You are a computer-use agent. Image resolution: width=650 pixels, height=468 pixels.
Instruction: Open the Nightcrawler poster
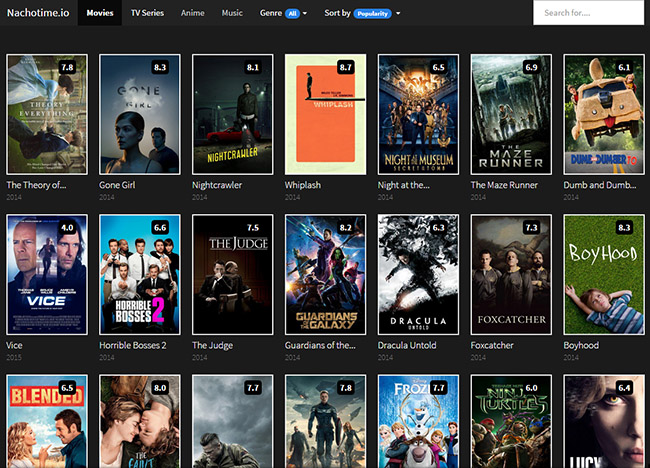233,114
